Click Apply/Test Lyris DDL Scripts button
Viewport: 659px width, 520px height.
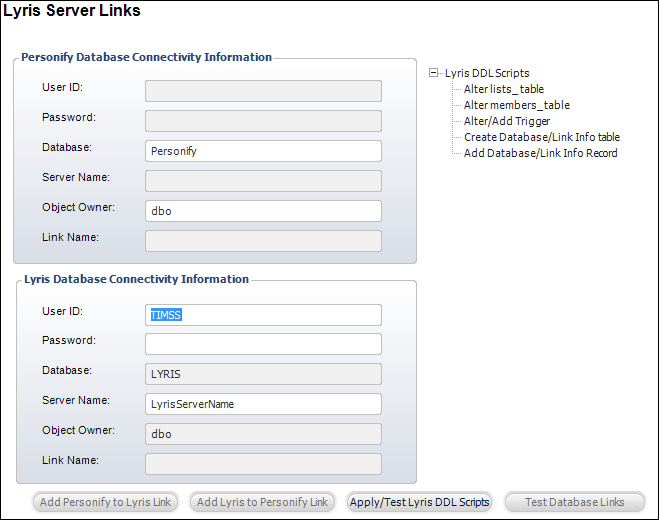[x=419, y=502]
